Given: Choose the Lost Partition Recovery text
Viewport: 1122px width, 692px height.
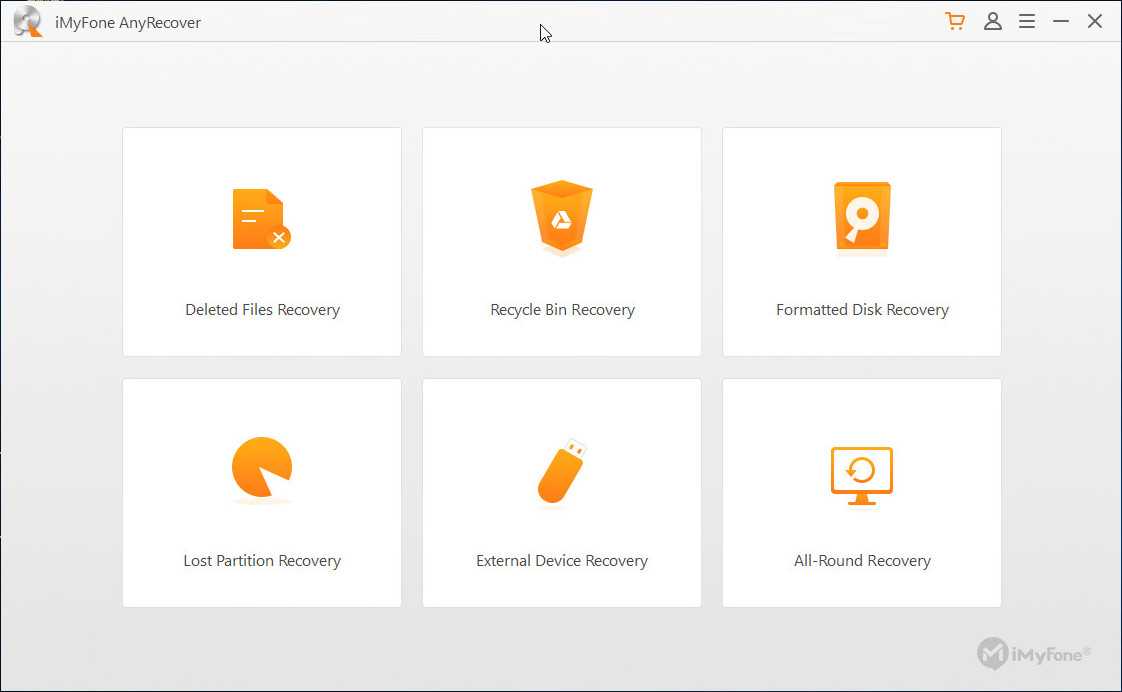Looking at the screenshot, I should pyautogui.click(x=262, y=561).
